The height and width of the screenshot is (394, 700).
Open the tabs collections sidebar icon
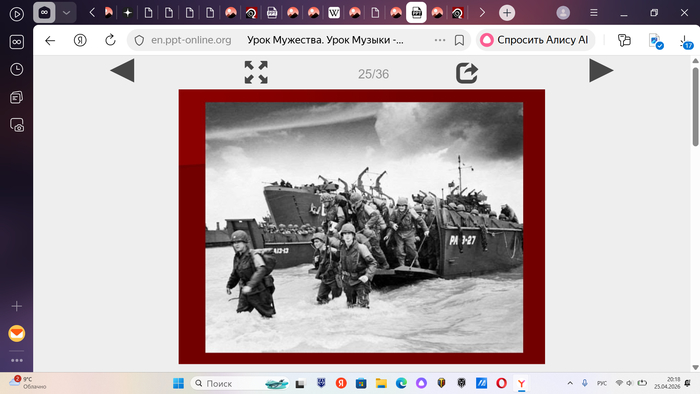coord(17,97)
